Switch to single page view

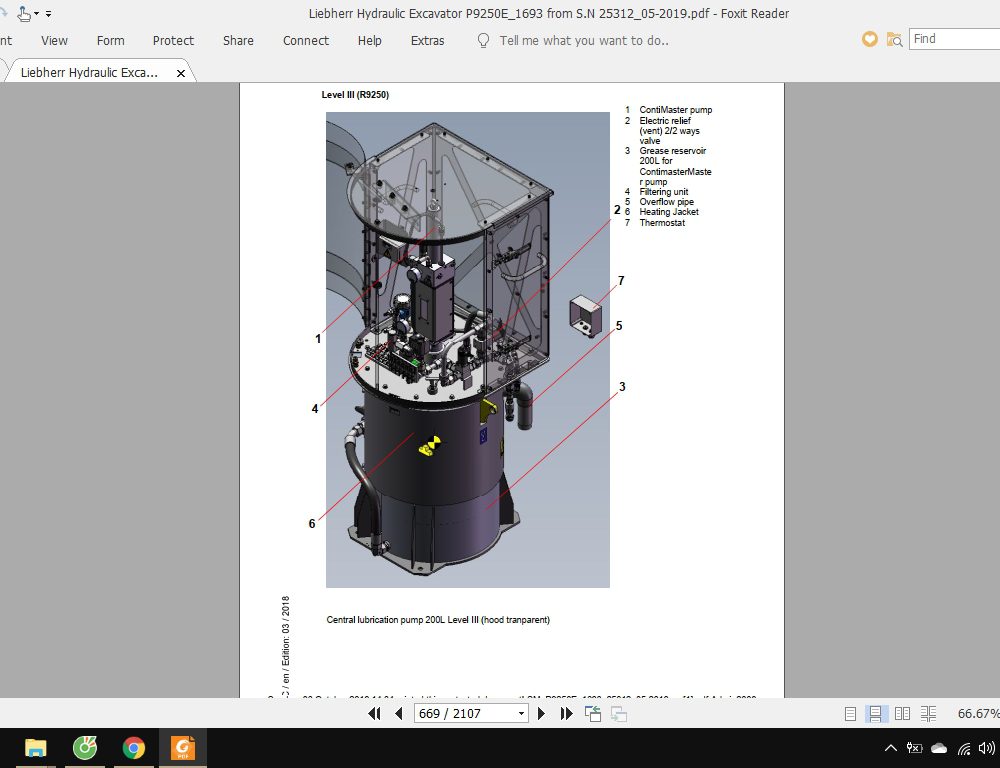[850, 713]
